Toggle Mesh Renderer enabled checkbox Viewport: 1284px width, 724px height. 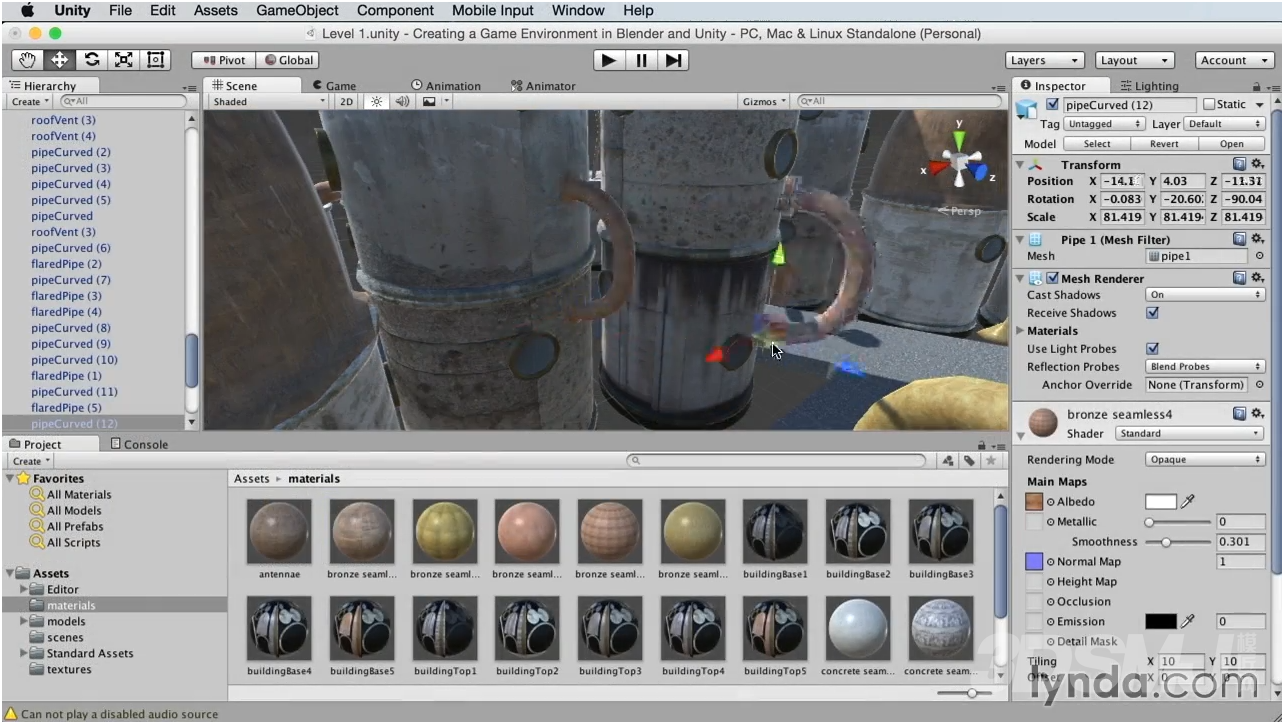[1052, 278]
